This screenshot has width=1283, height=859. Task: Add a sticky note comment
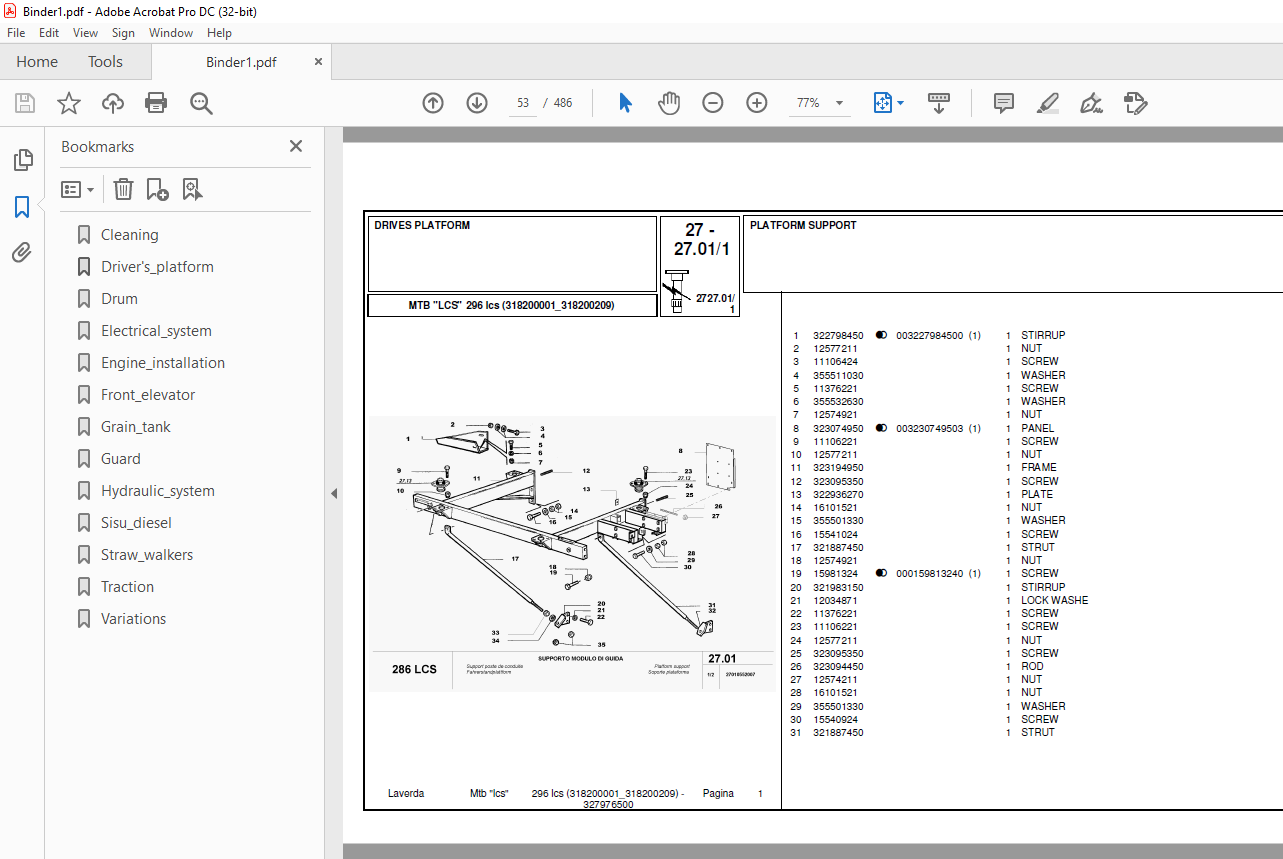click(1004, 103)
